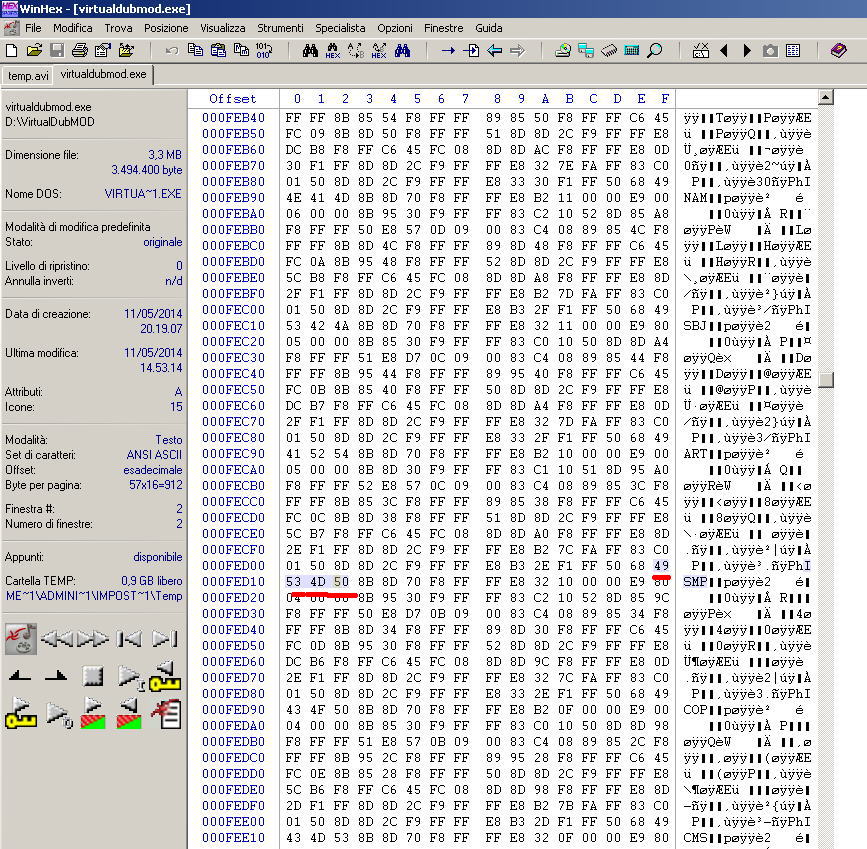Click the Find Hex Values binoculars icon
Screen dimensions: 867x849
click(x=332, y=50)
